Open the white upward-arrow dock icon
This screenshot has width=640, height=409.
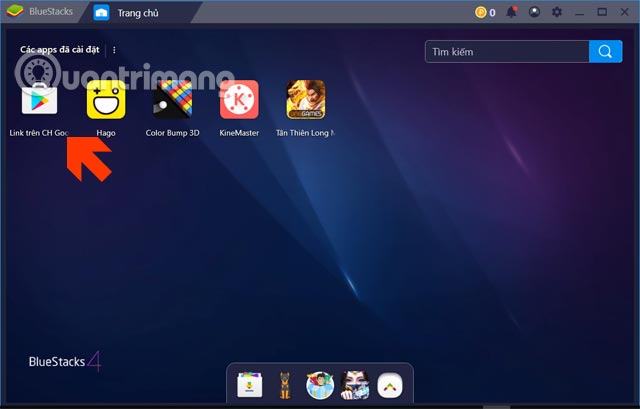(x=390, y=385)
